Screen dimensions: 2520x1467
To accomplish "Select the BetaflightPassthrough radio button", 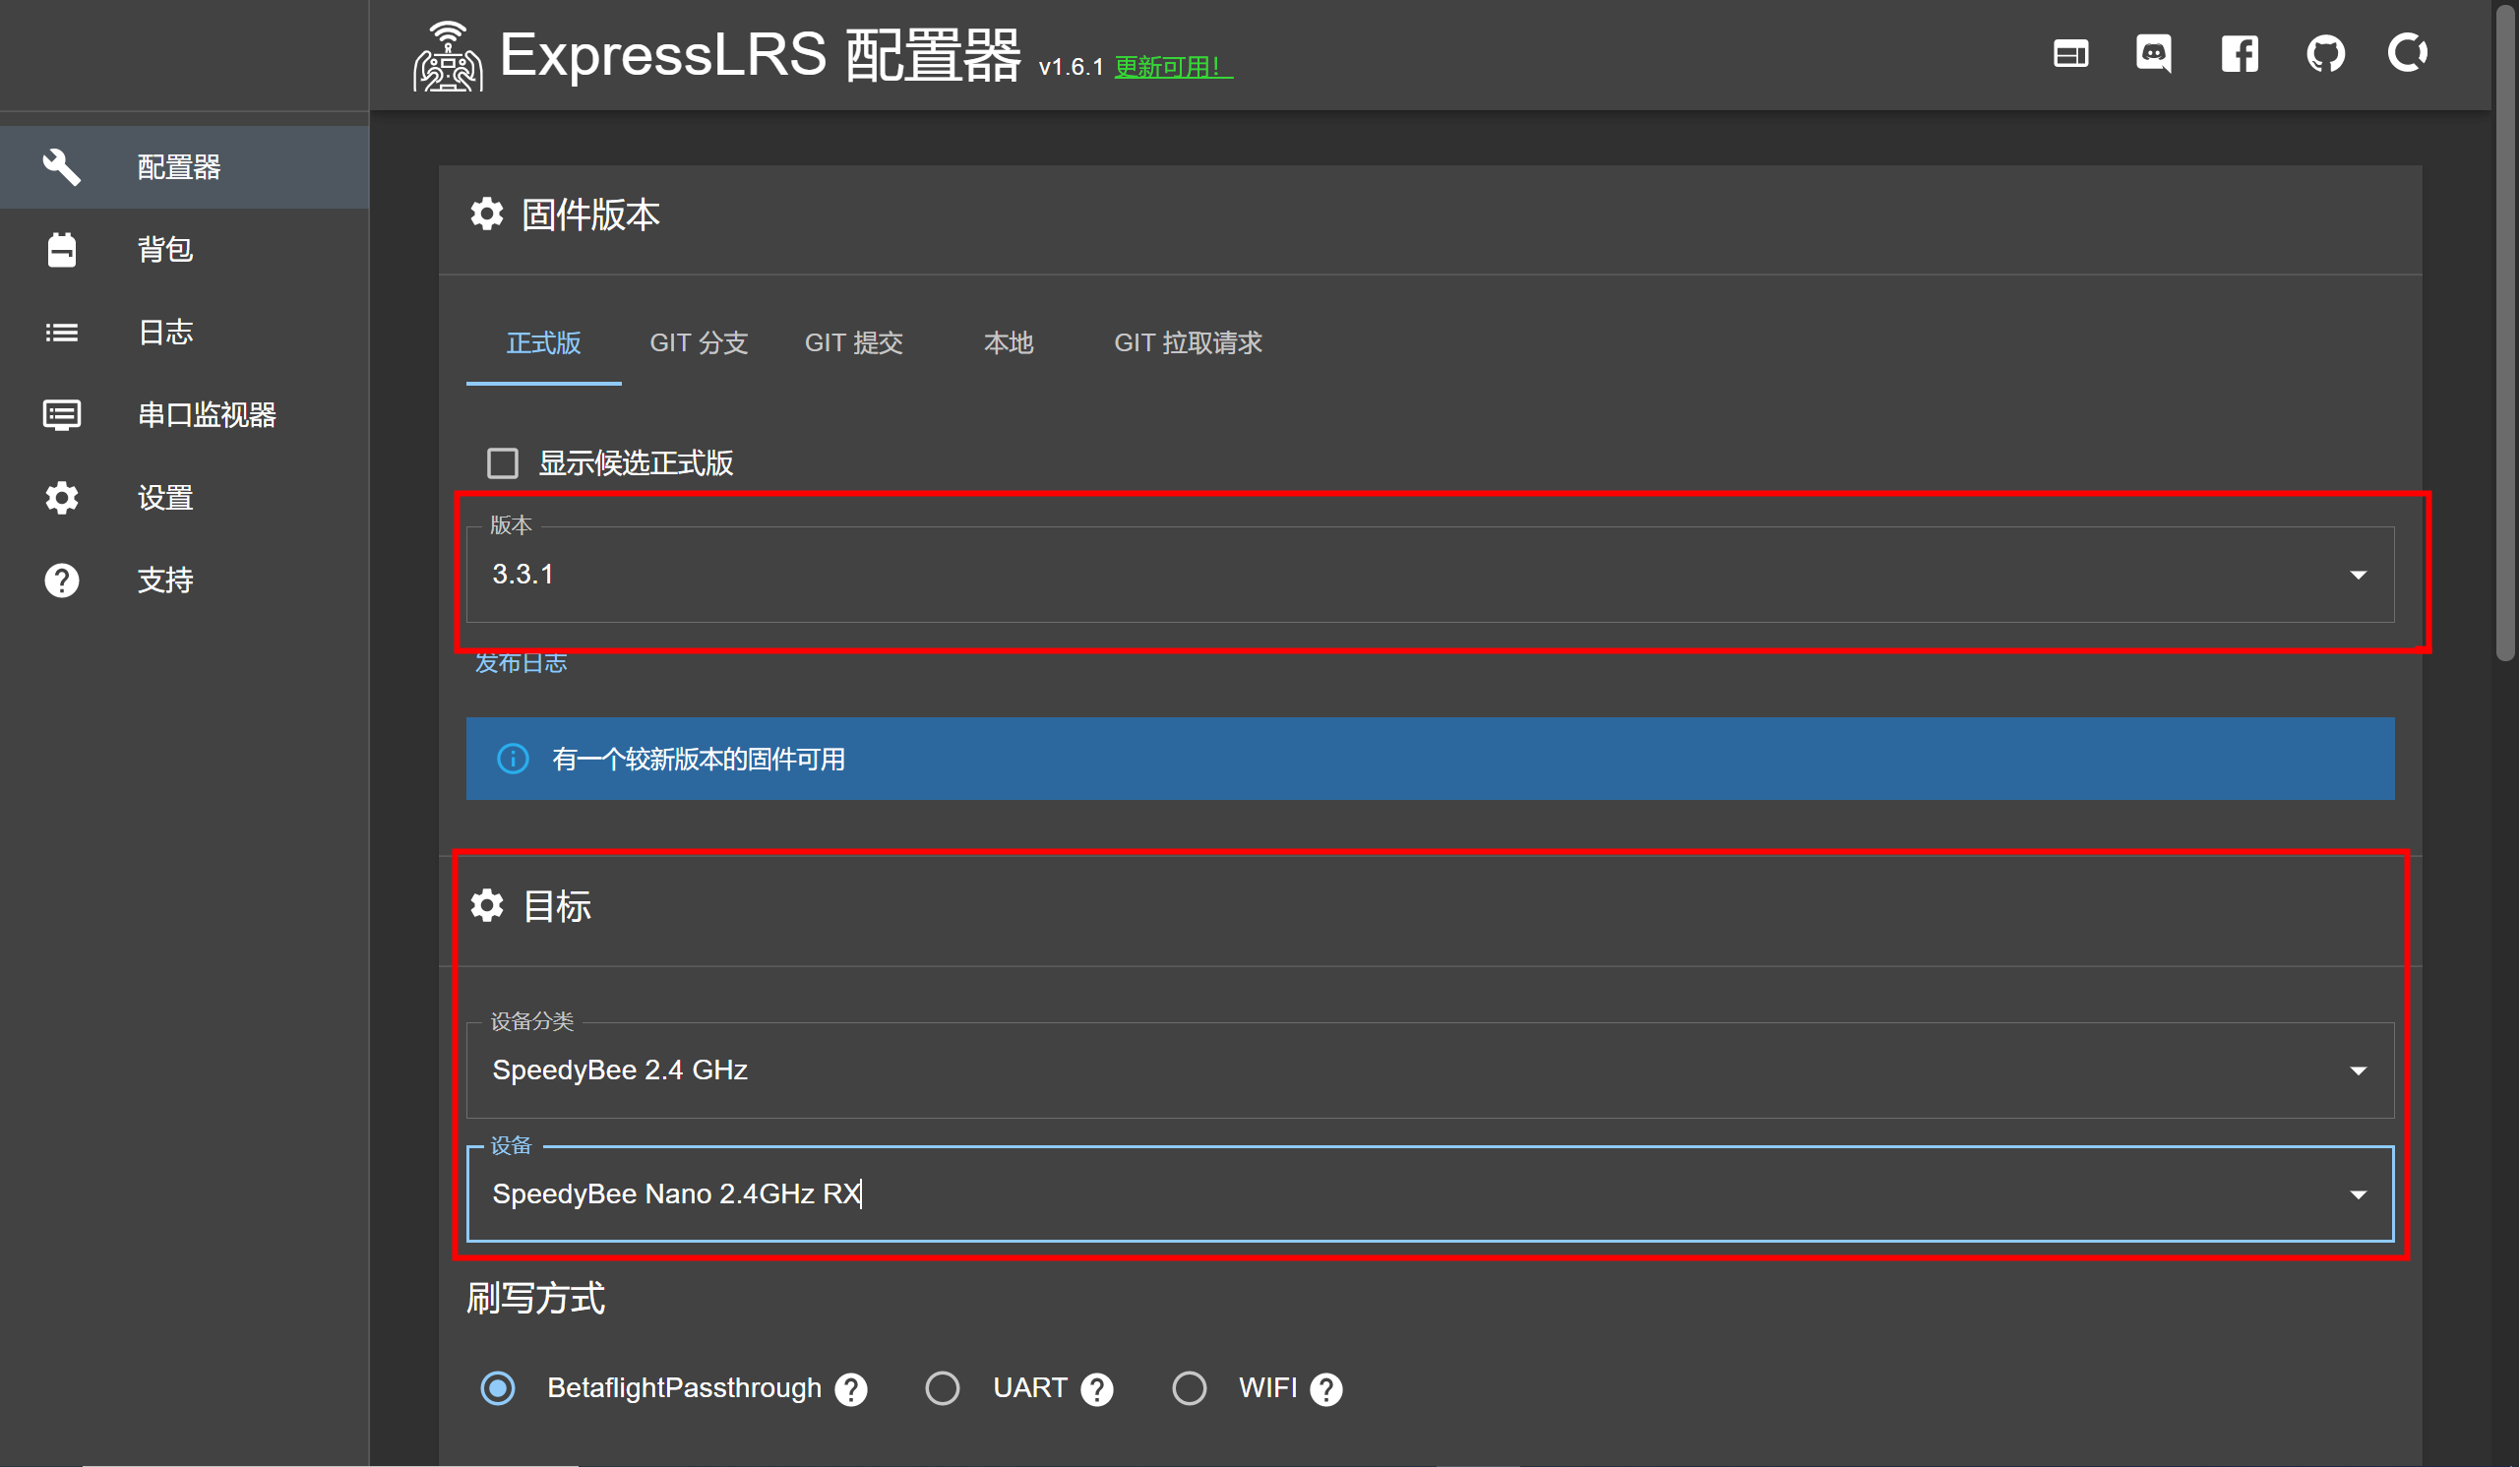I will point(498,1388).
